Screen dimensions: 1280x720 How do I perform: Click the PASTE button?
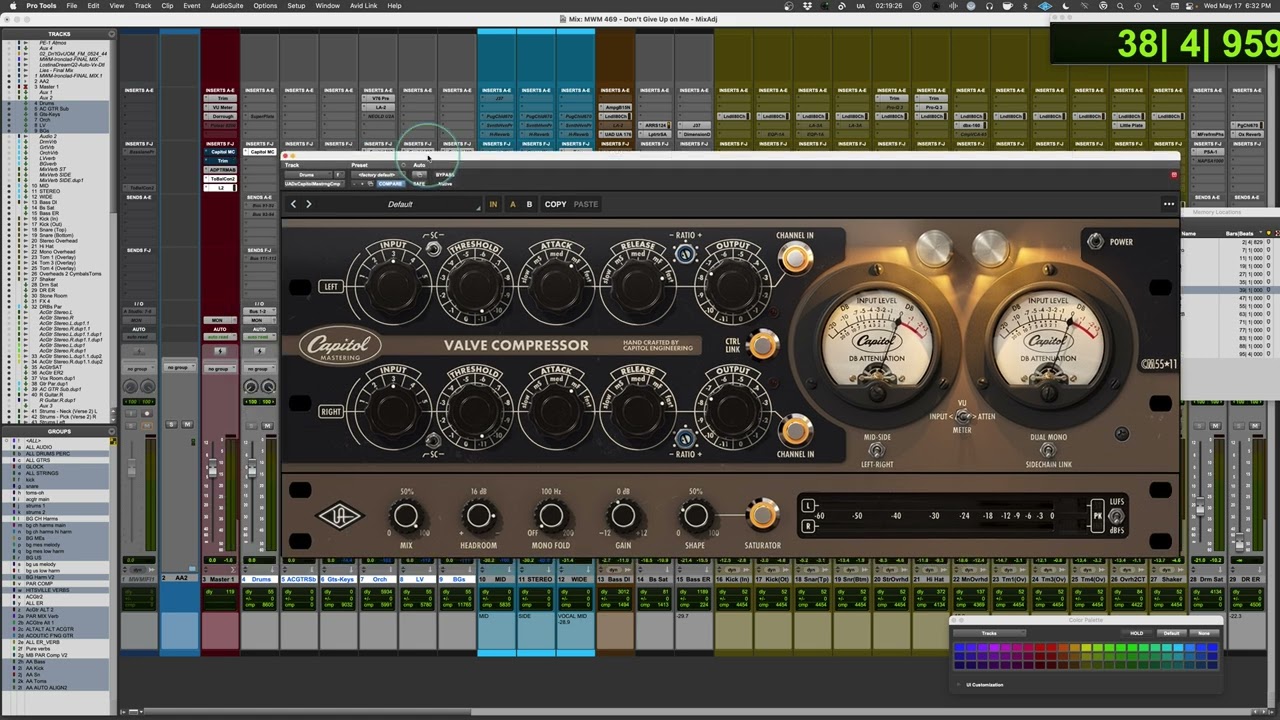click(586, 204)
